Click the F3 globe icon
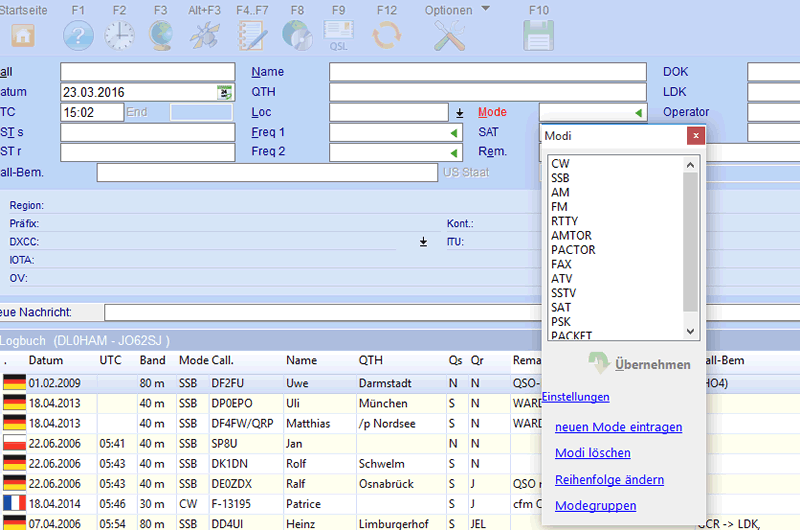Viewport: 800px width, 530px height. [160, 36]
